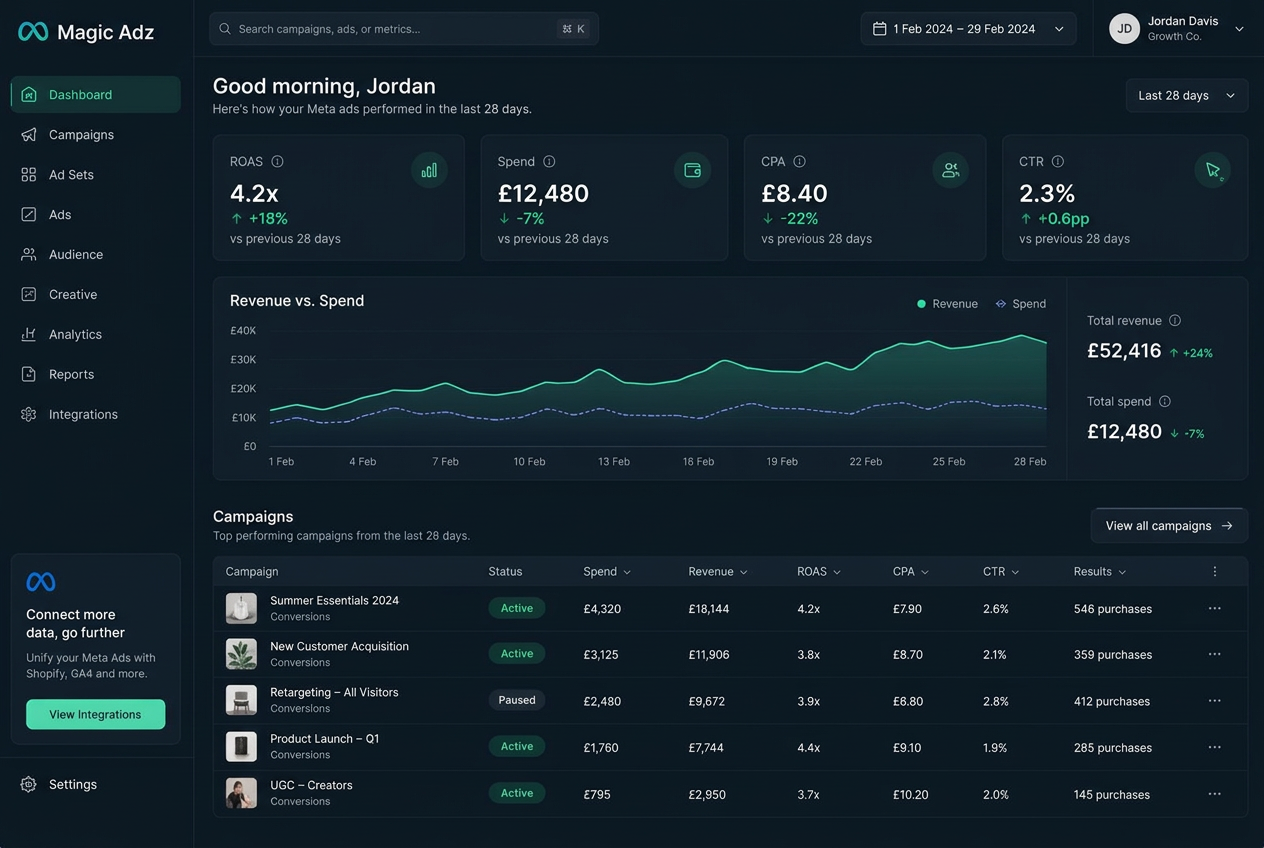
Task: Open New Customer Acquisition campaign
Action: 339,647
